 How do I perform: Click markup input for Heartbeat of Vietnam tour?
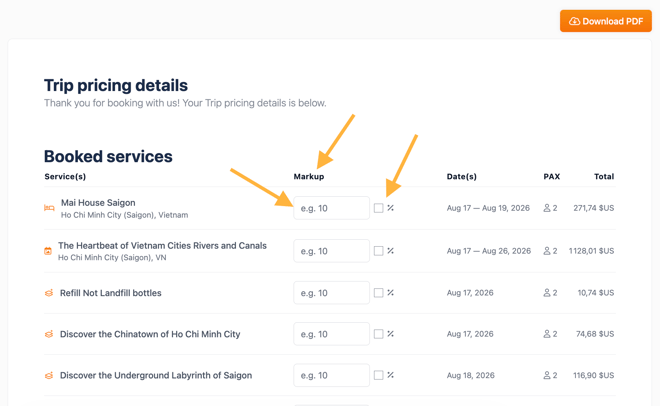[331, 251]
